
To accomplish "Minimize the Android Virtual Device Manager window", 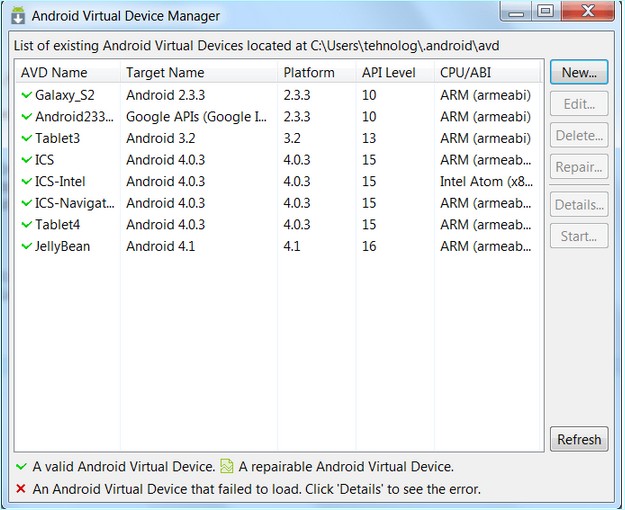I will point(516,12).
